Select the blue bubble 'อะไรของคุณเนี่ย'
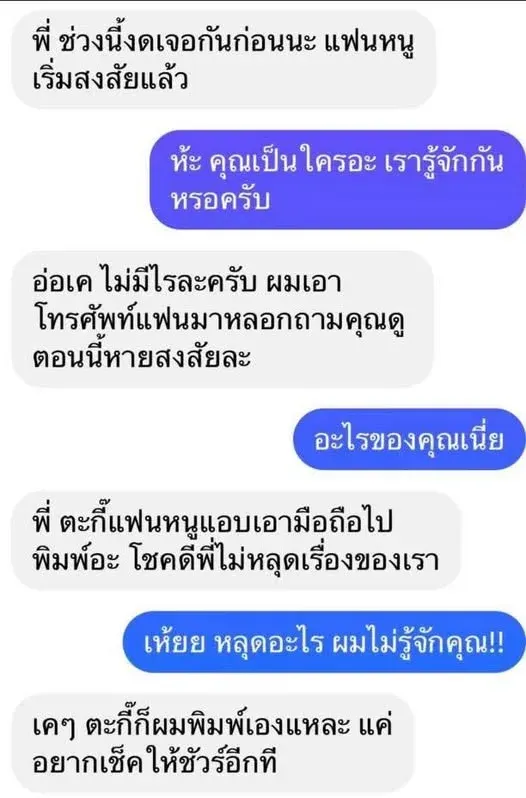The width and height of the screenshot is (526, 798). (x=410, y=439)
